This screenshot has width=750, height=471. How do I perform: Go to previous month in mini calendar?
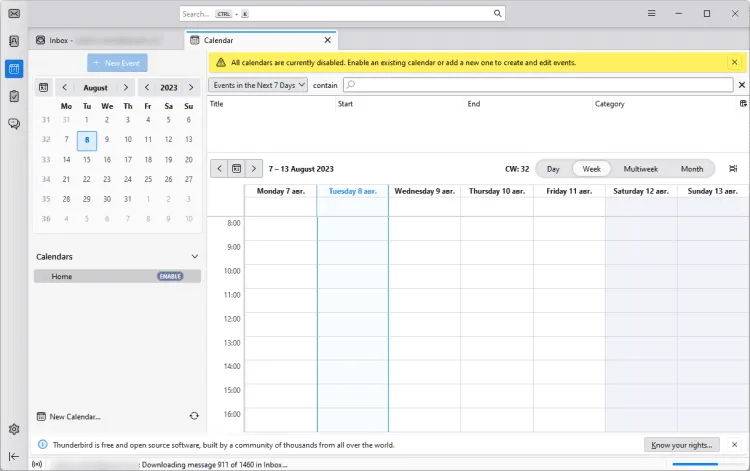tap(65, 88)
